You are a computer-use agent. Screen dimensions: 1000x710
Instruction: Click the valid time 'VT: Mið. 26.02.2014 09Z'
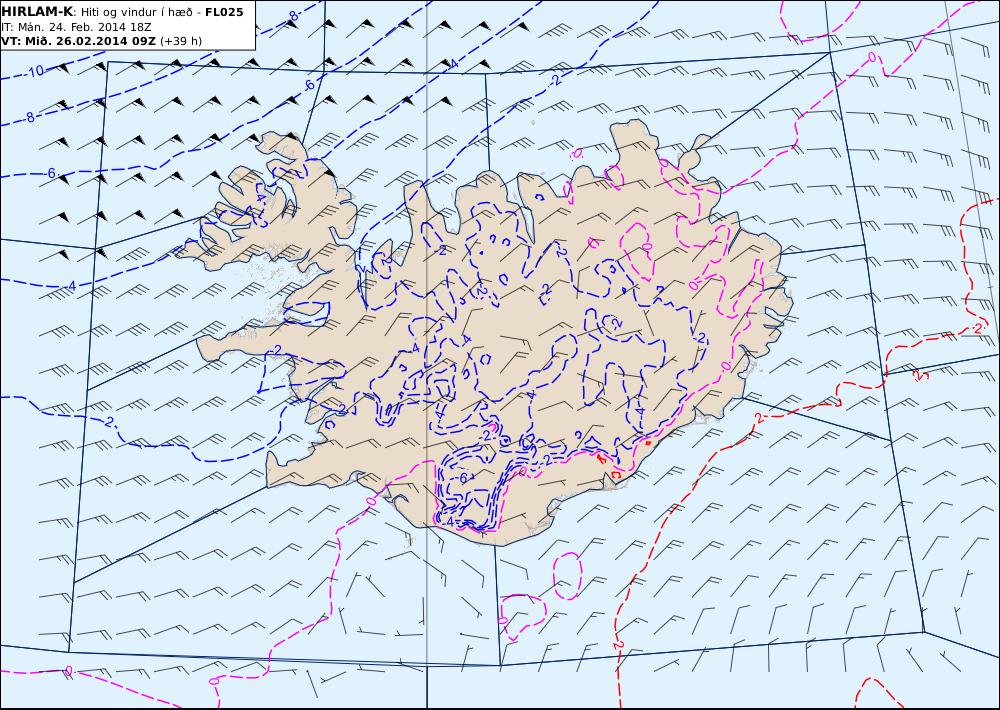78,41
